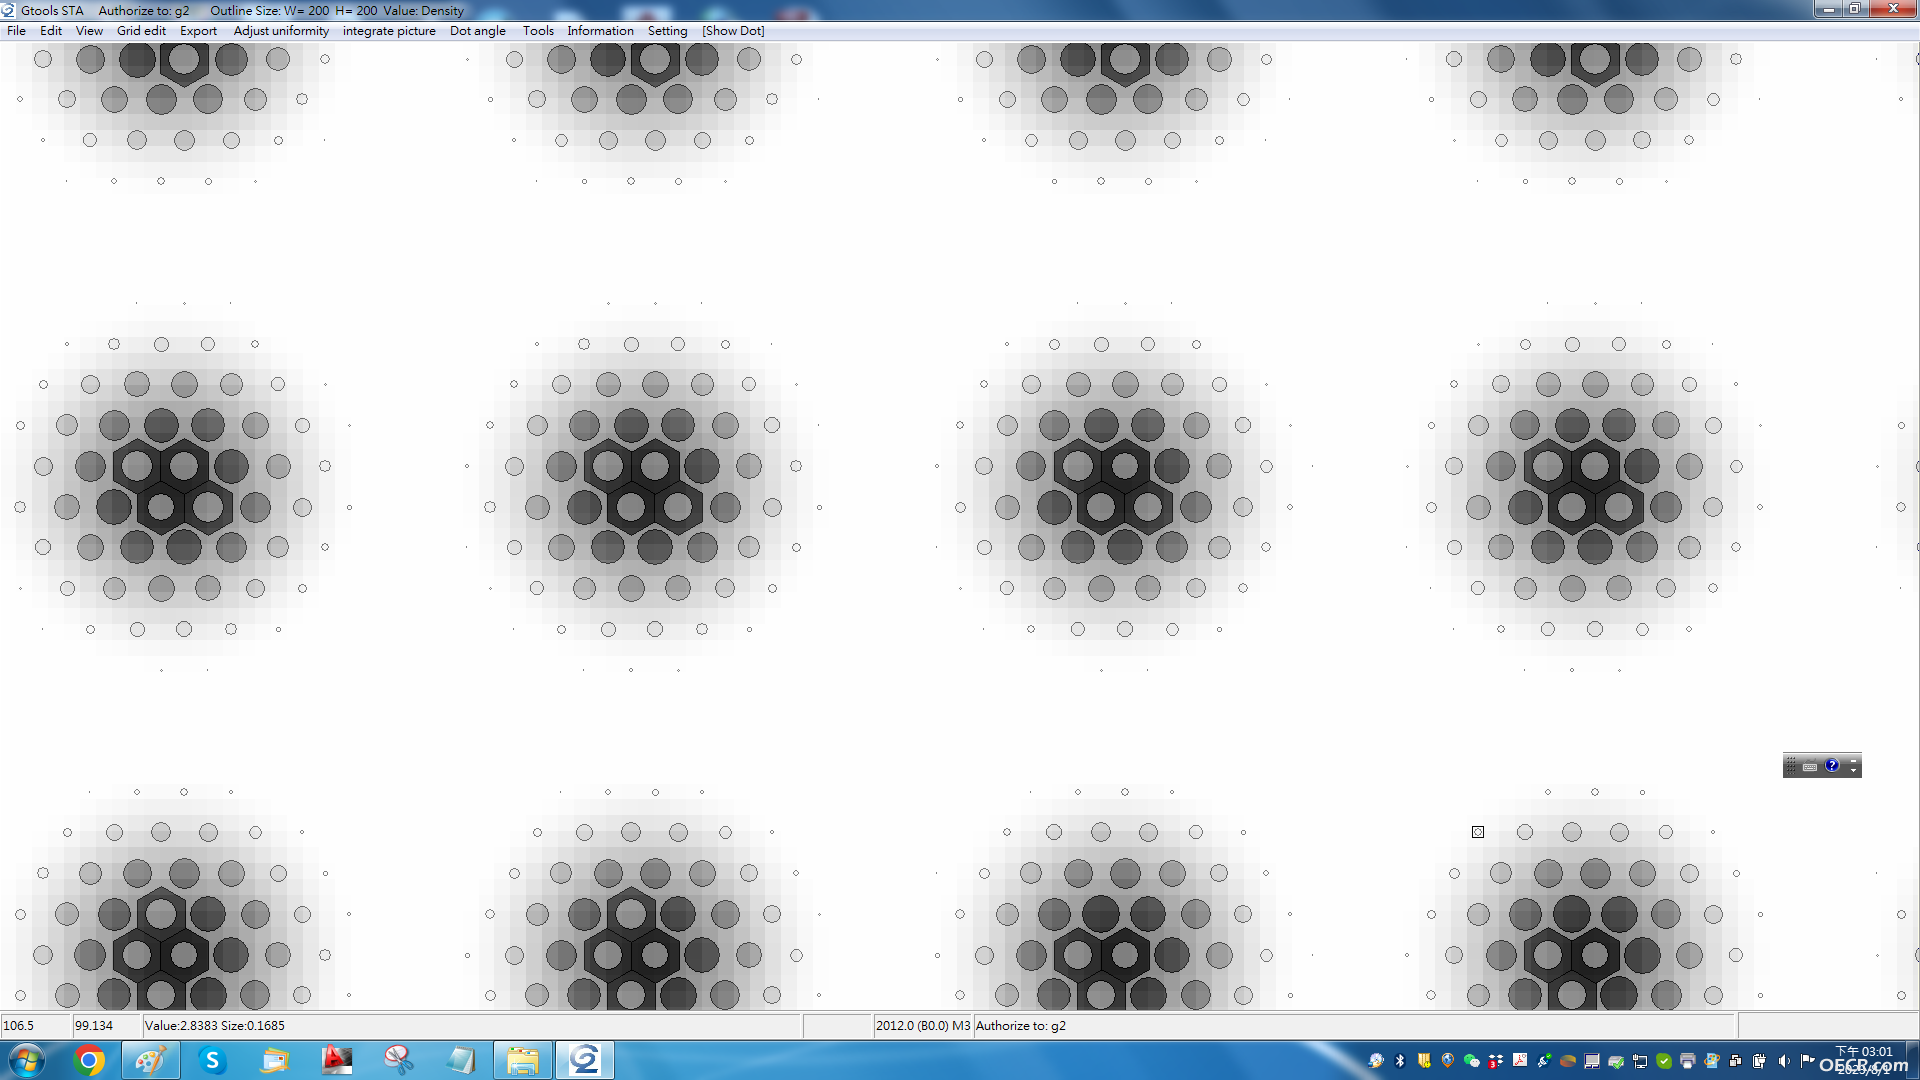The height and width of the screenshot is (1080, 1920).
Task: Launch Google Chrome from taskbar
Action: coord(89,1060)
